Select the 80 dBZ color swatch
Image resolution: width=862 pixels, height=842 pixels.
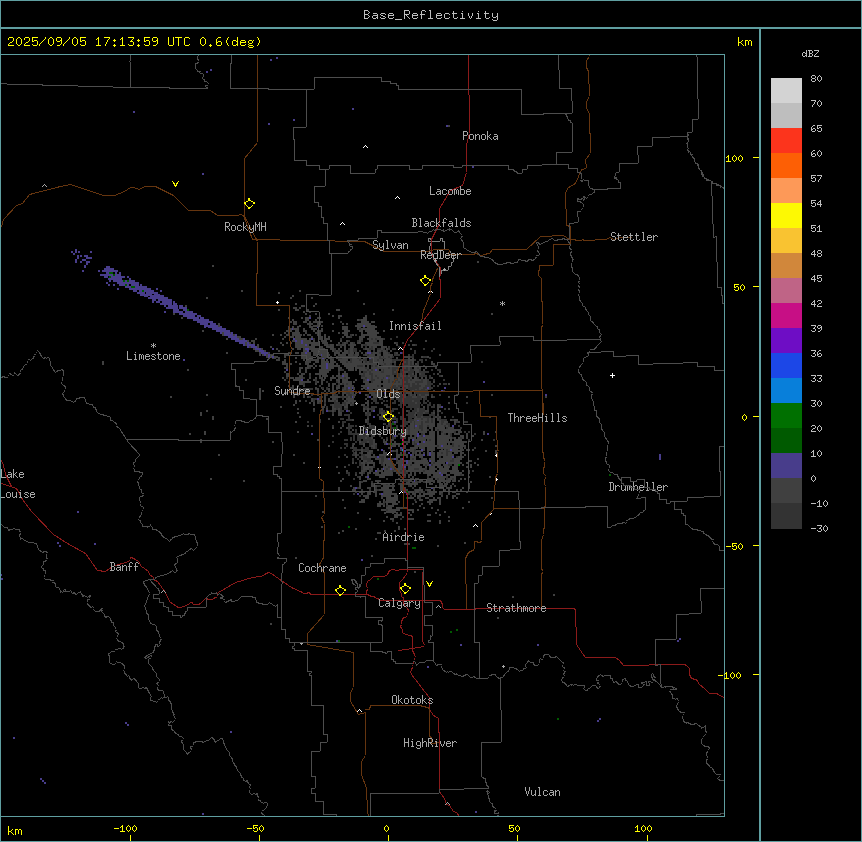[x=786, y=91]
